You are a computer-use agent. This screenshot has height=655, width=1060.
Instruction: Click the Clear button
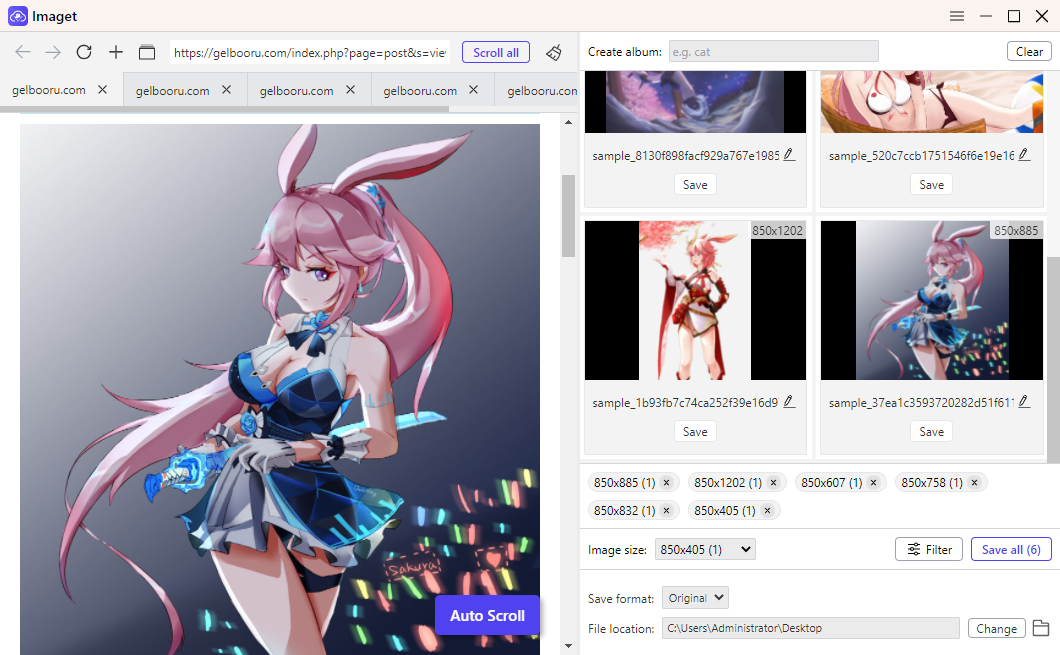[1029, 51]
